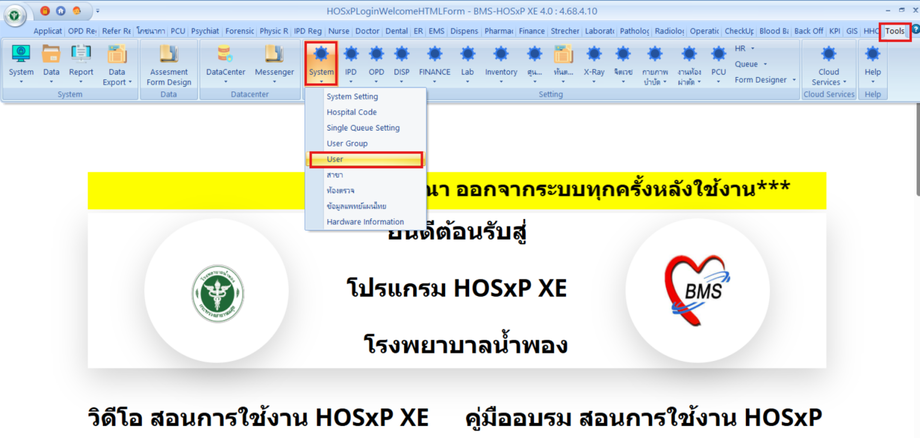Screen dimensions: 920x438
Task: Switch to the Dental ribbon tab
Action: click(397, 32)
